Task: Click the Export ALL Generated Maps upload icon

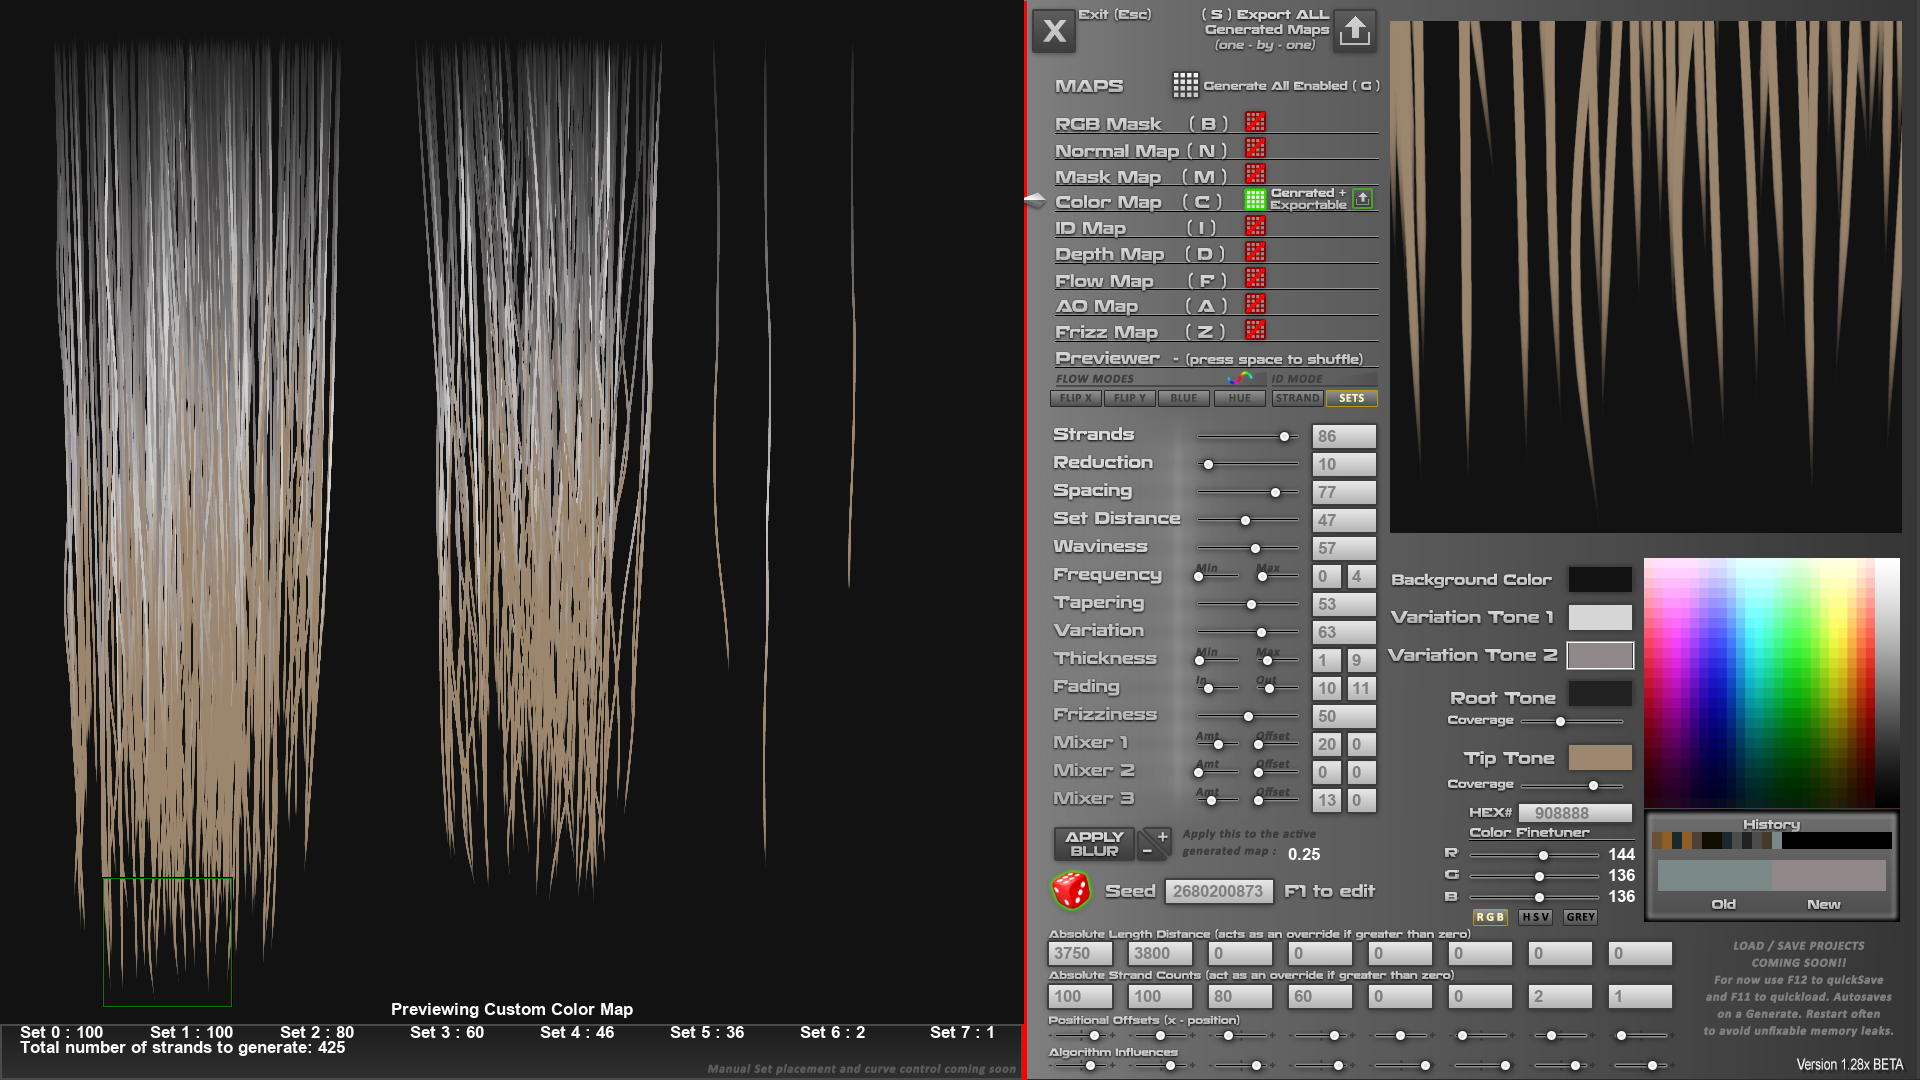Action: 1355,30
